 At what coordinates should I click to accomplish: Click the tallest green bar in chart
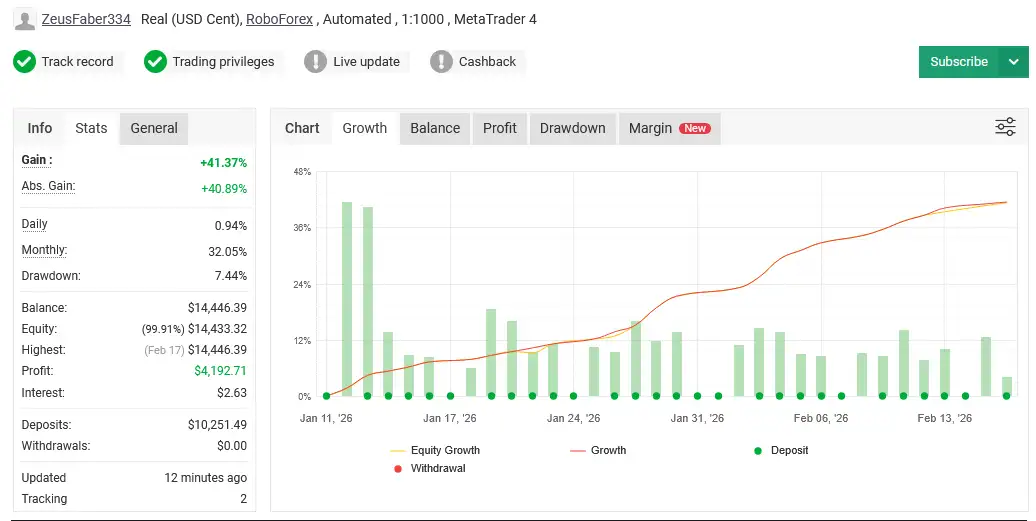[347, 298]
